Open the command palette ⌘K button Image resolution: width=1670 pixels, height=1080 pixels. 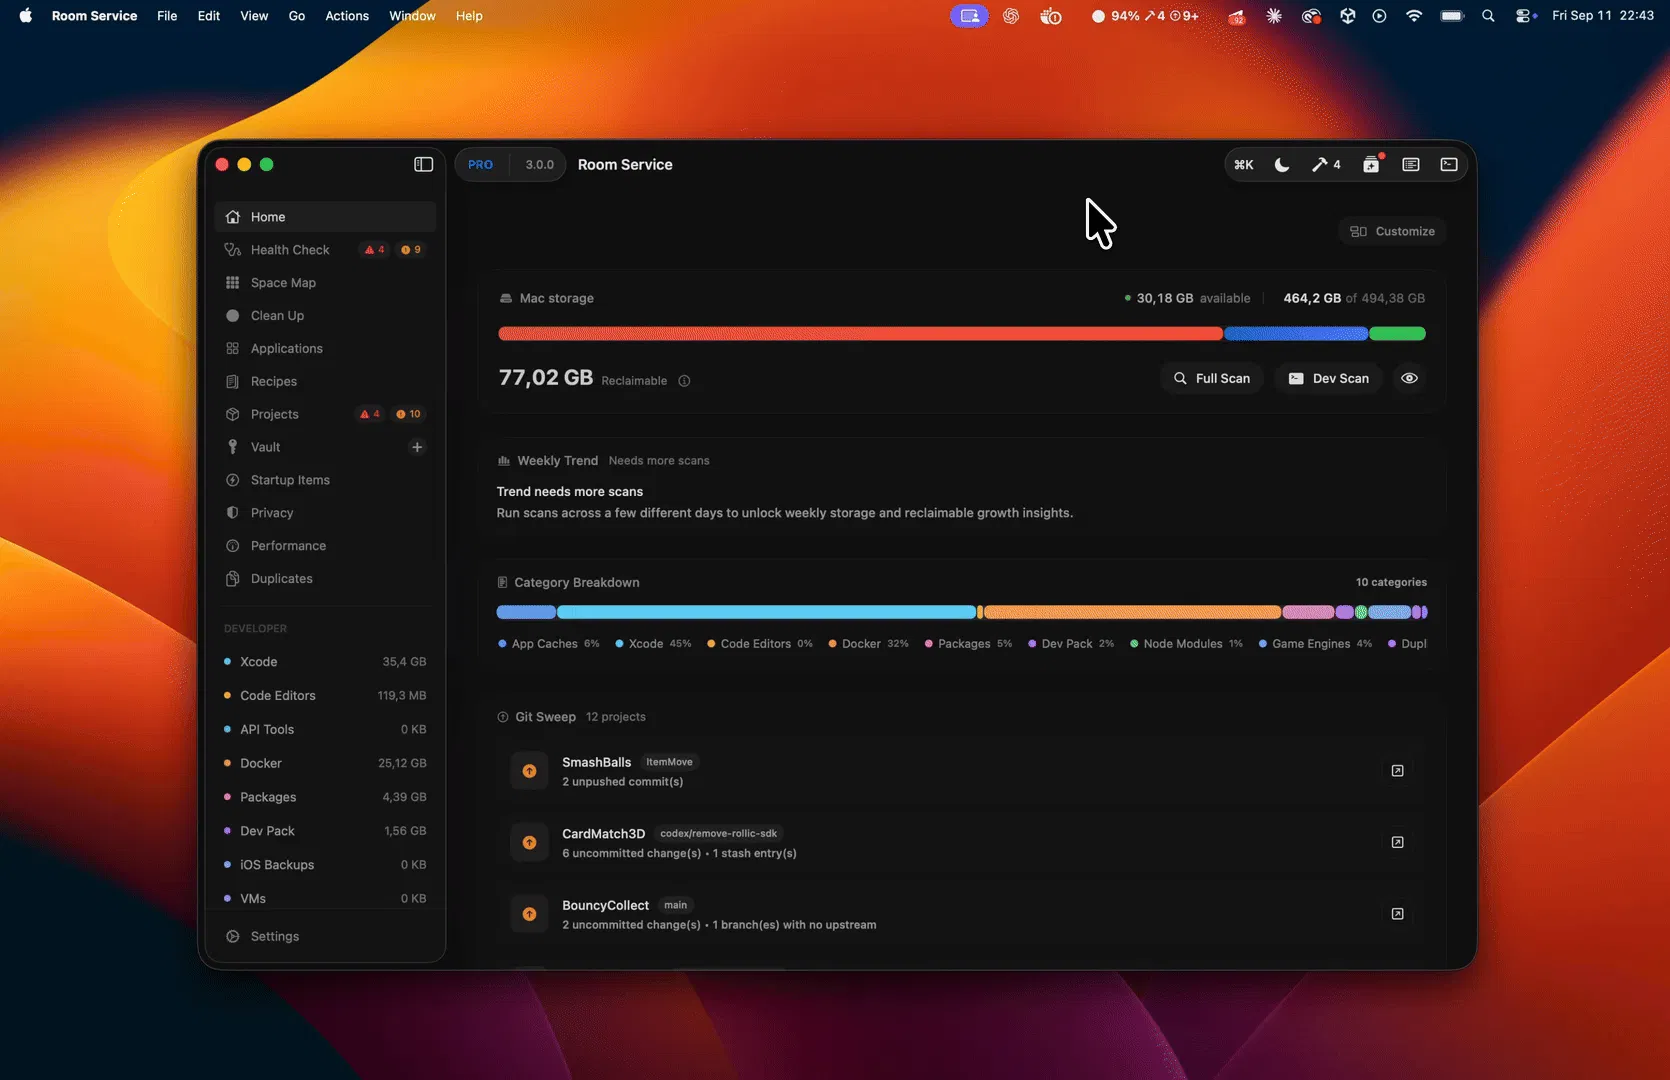tap(1243, 165)
